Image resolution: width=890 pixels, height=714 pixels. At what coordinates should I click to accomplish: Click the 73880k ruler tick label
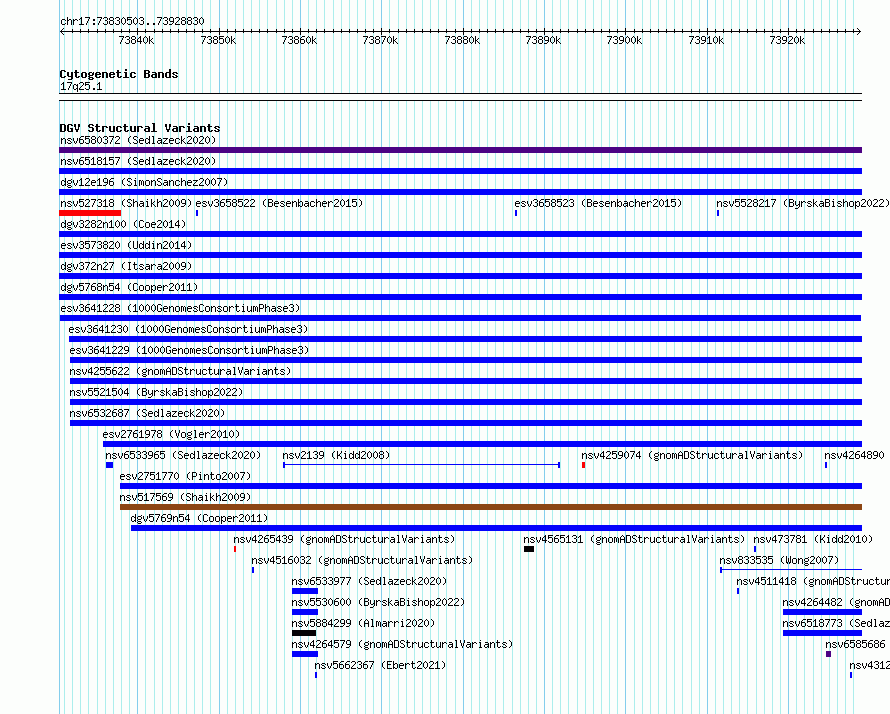(x=462, y=40)
